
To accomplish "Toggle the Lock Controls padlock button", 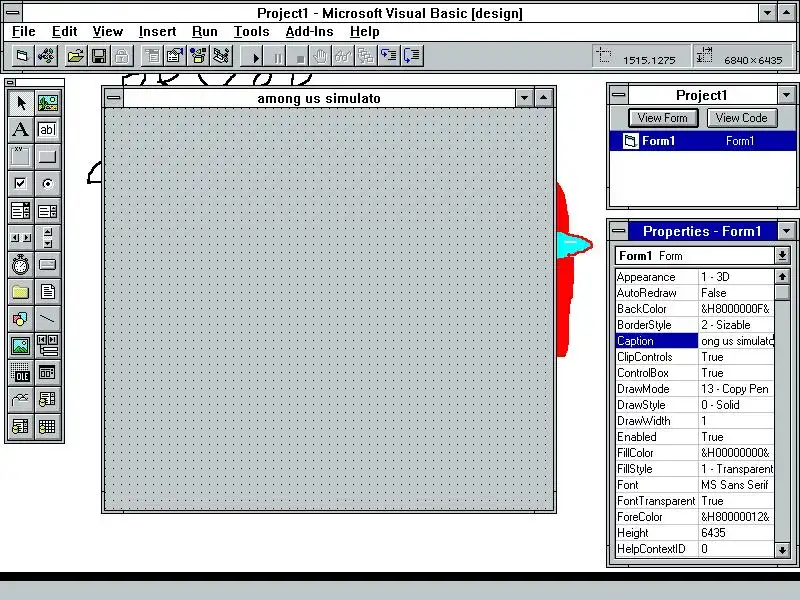I will click(x=122, y=56).
